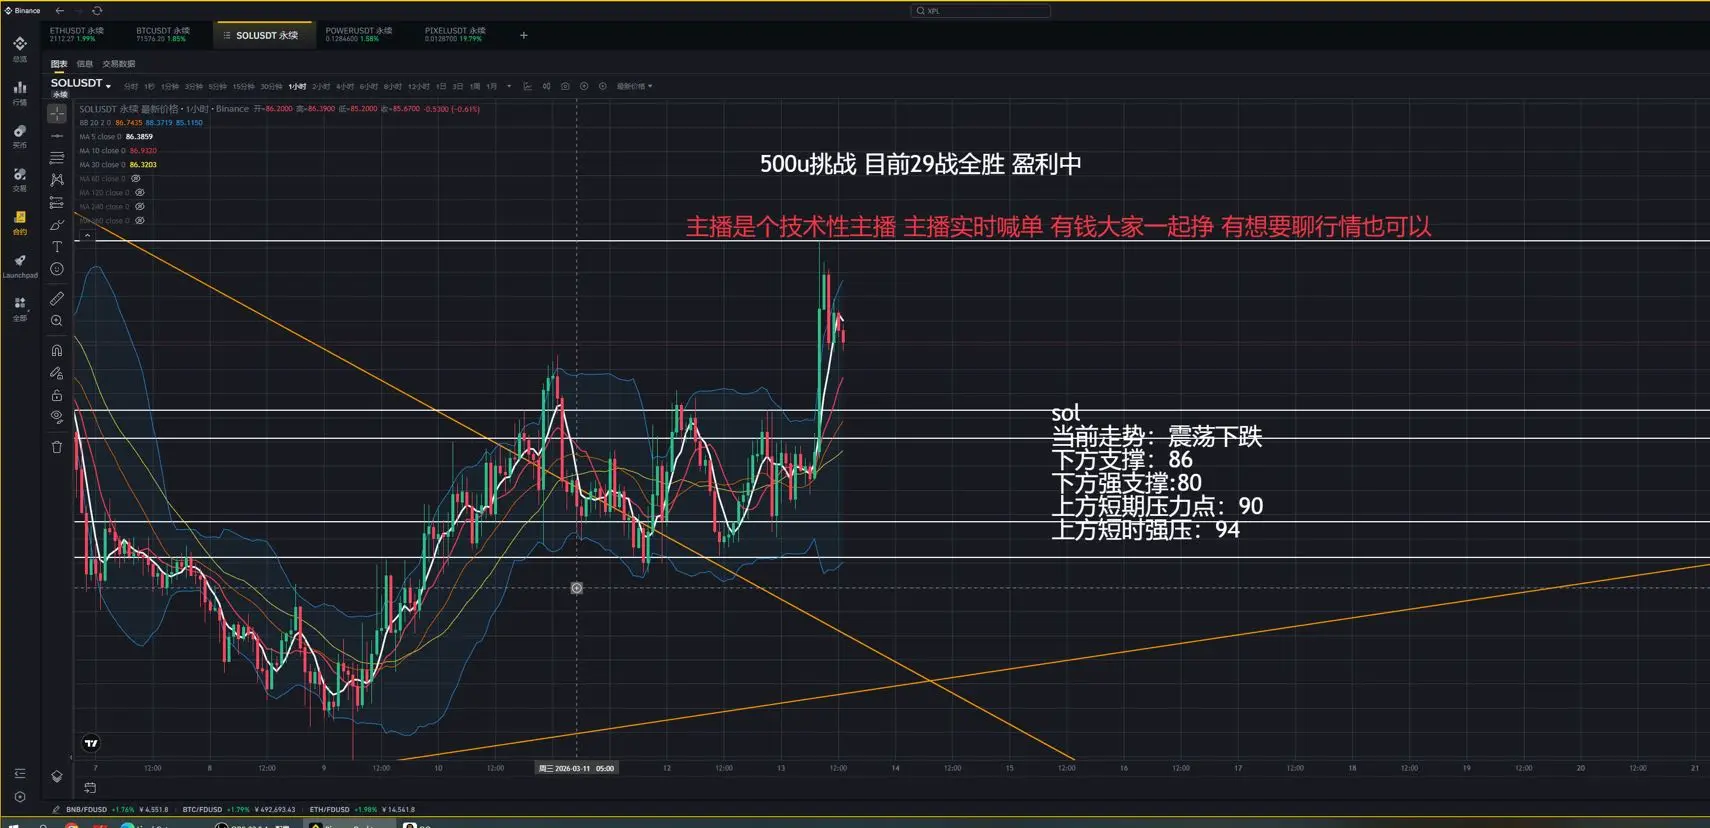Delete drawings with the trash icon
The image size is (1710, 828).
[57, 447]
